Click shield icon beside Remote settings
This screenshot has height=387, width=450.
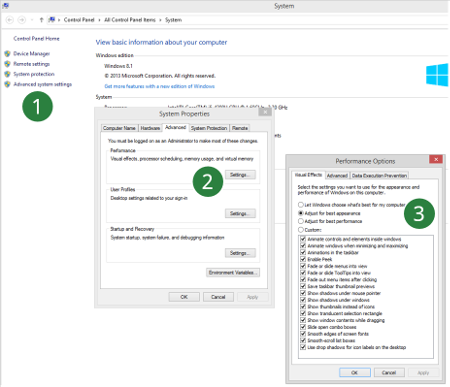[7, 64]
